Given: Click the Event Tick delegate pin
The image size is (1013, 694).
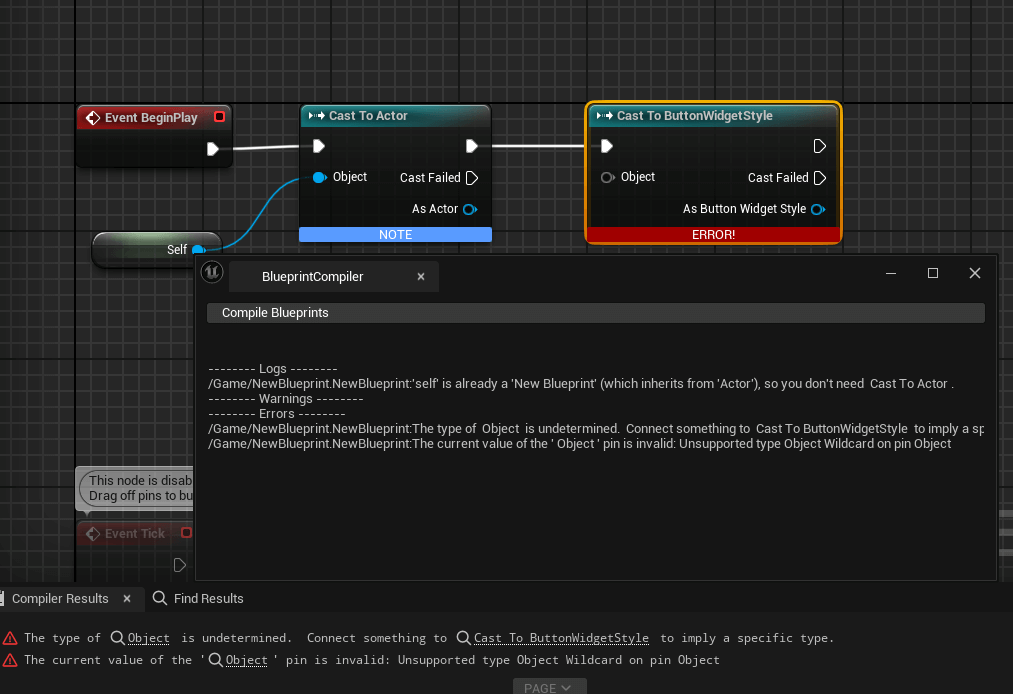Looking at the screenshot, I should coord(186,532).
